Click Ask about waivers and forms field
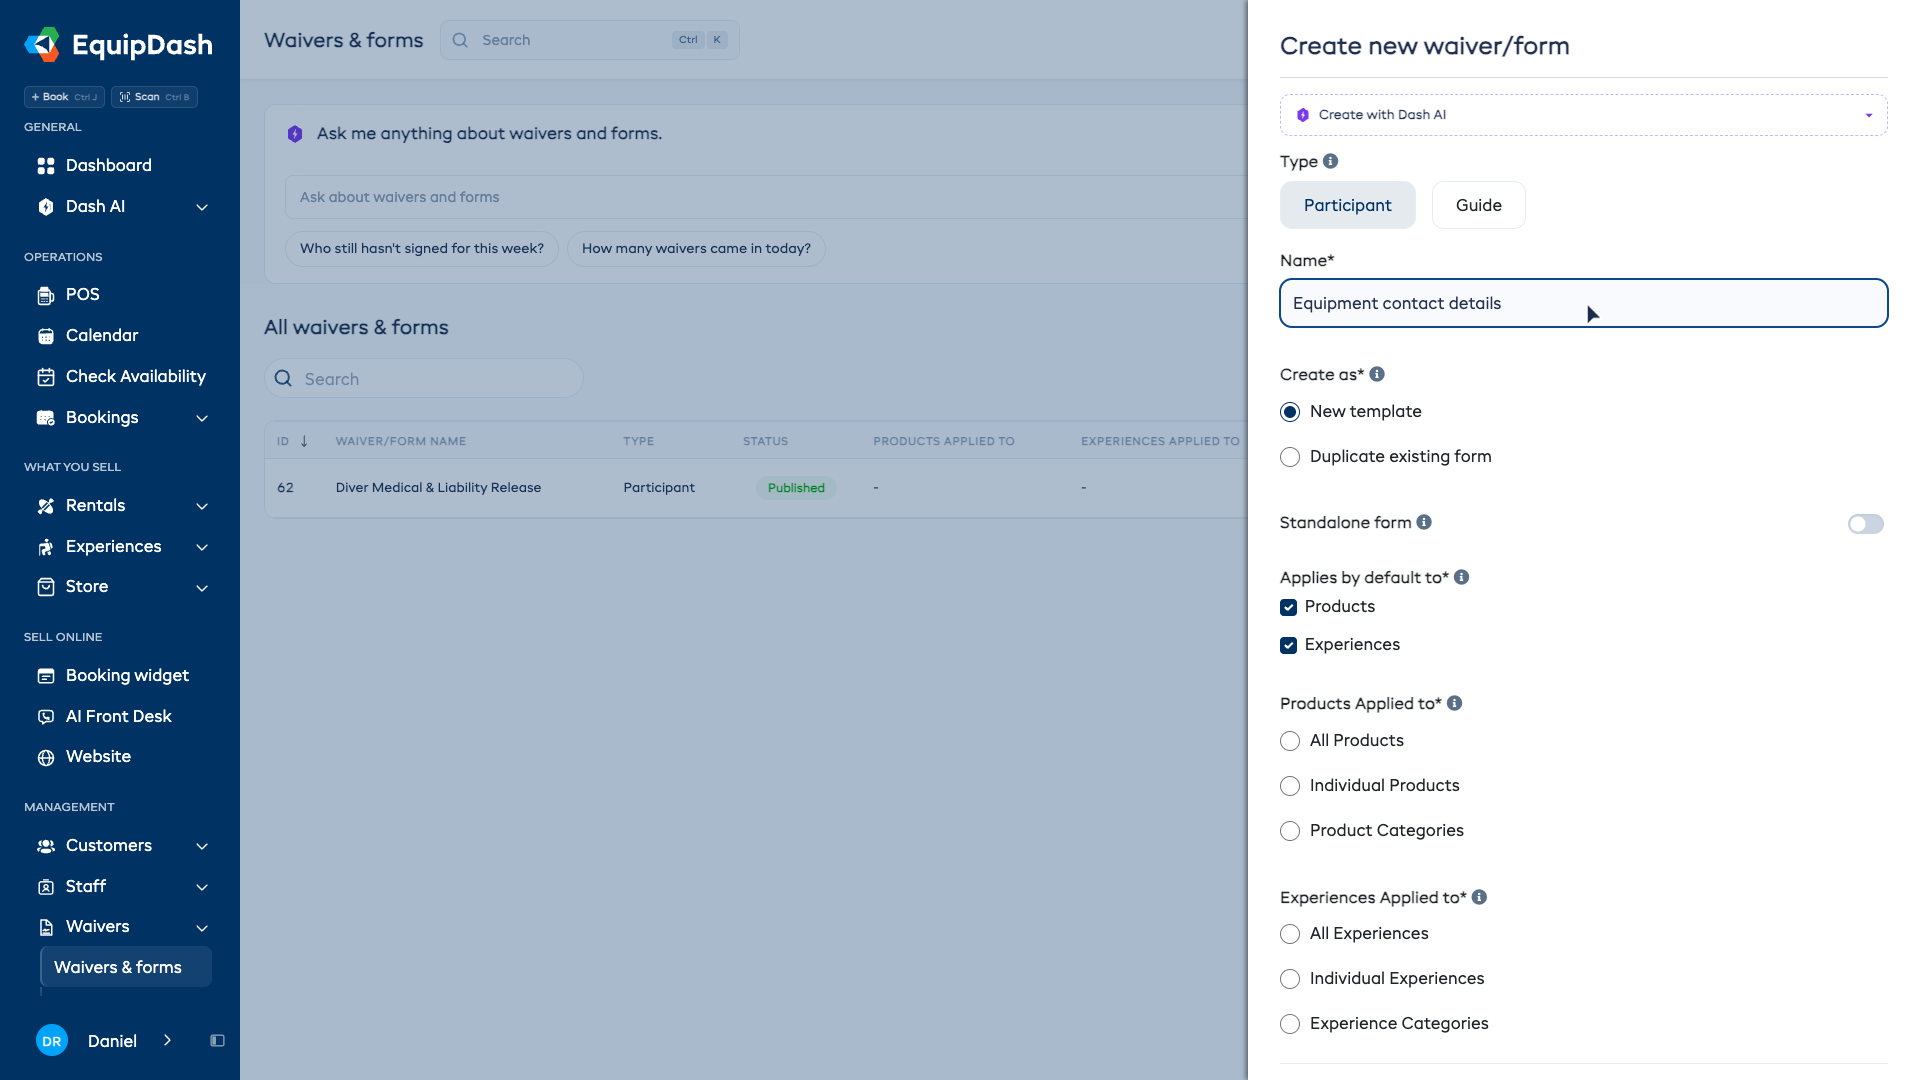The height and width of the screenshot is (1080, 1920). (x=766, y=197)
